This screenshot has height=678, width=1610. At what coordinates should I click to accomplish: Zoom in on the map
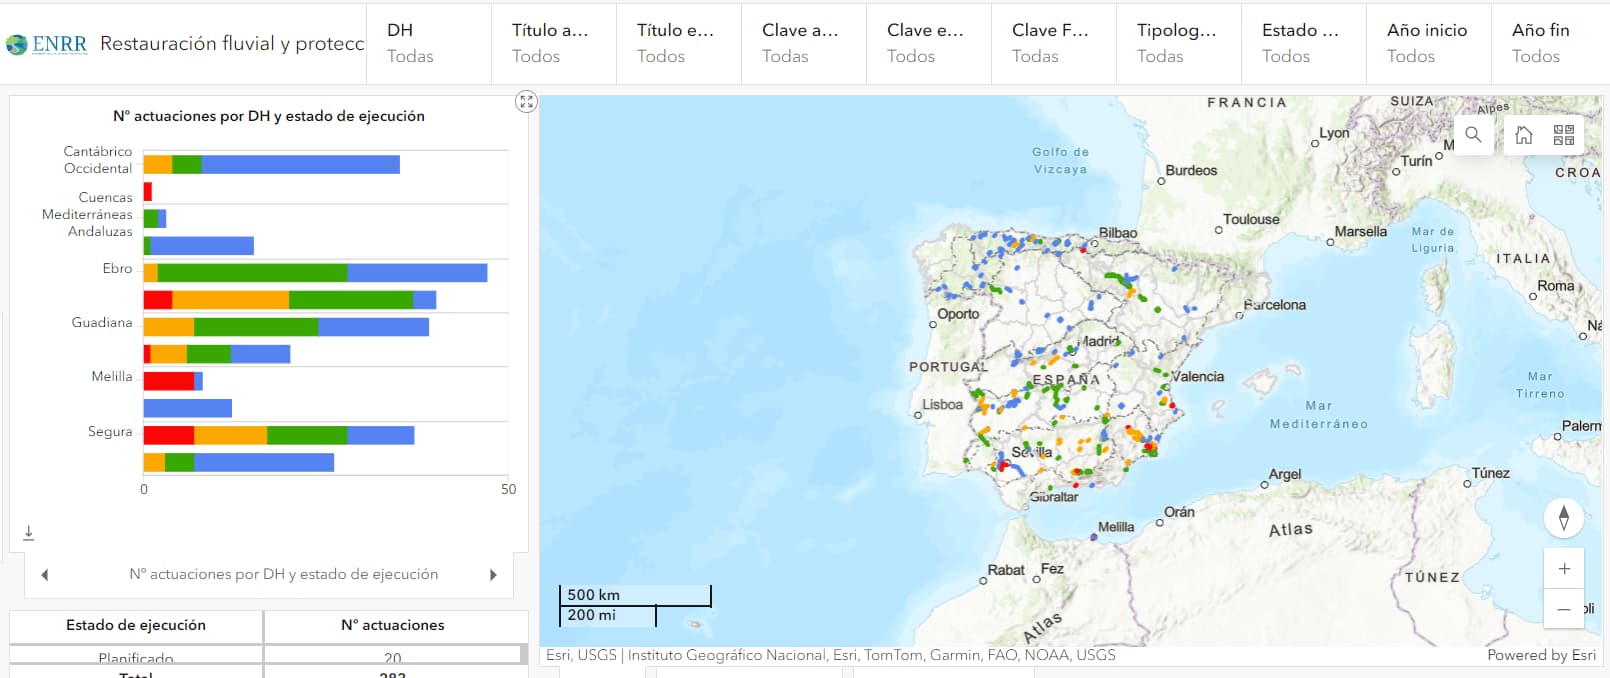(1563, 569)
